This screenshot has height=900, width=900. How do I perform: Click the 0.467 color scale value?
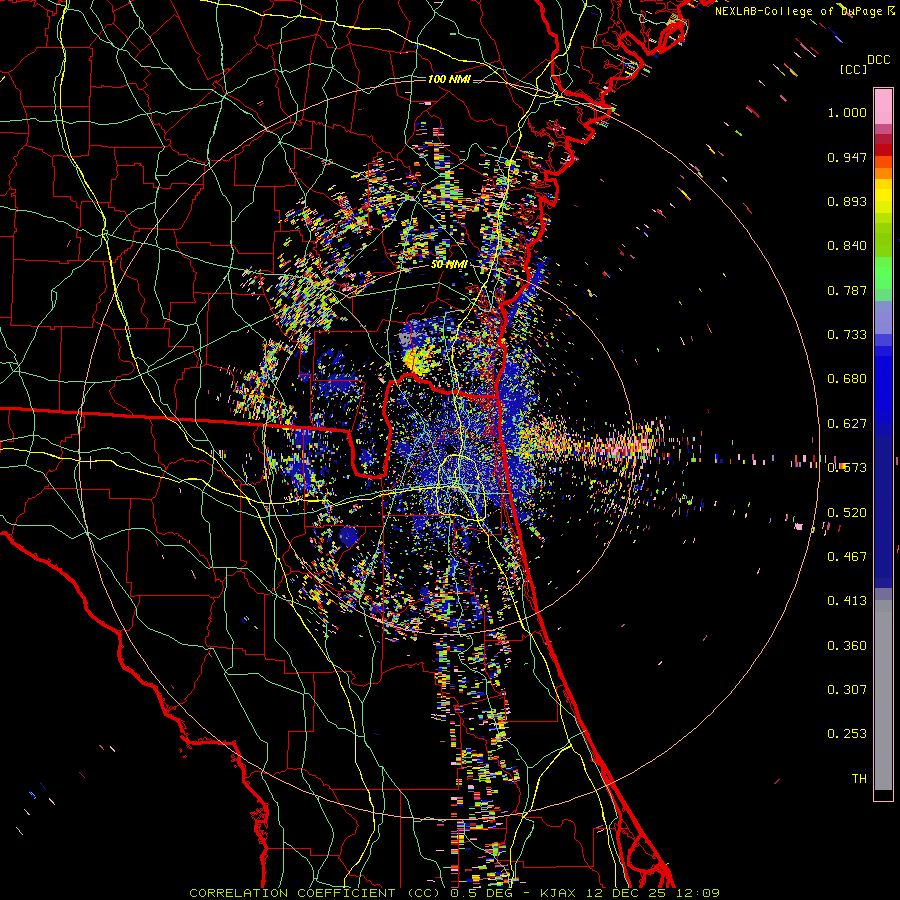pyautogui.click(x=847, y=557)
